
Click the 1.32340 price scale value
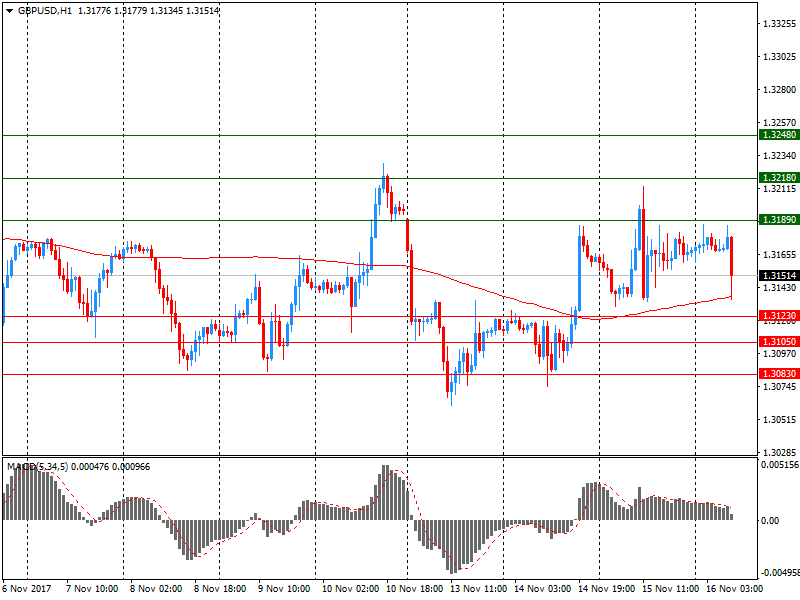tap(779, 156)
